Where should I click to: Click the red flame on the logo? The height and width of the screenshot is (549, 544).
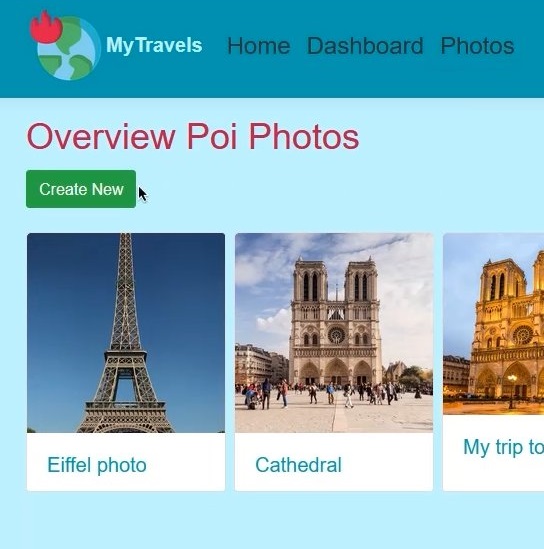click(46, 28)
